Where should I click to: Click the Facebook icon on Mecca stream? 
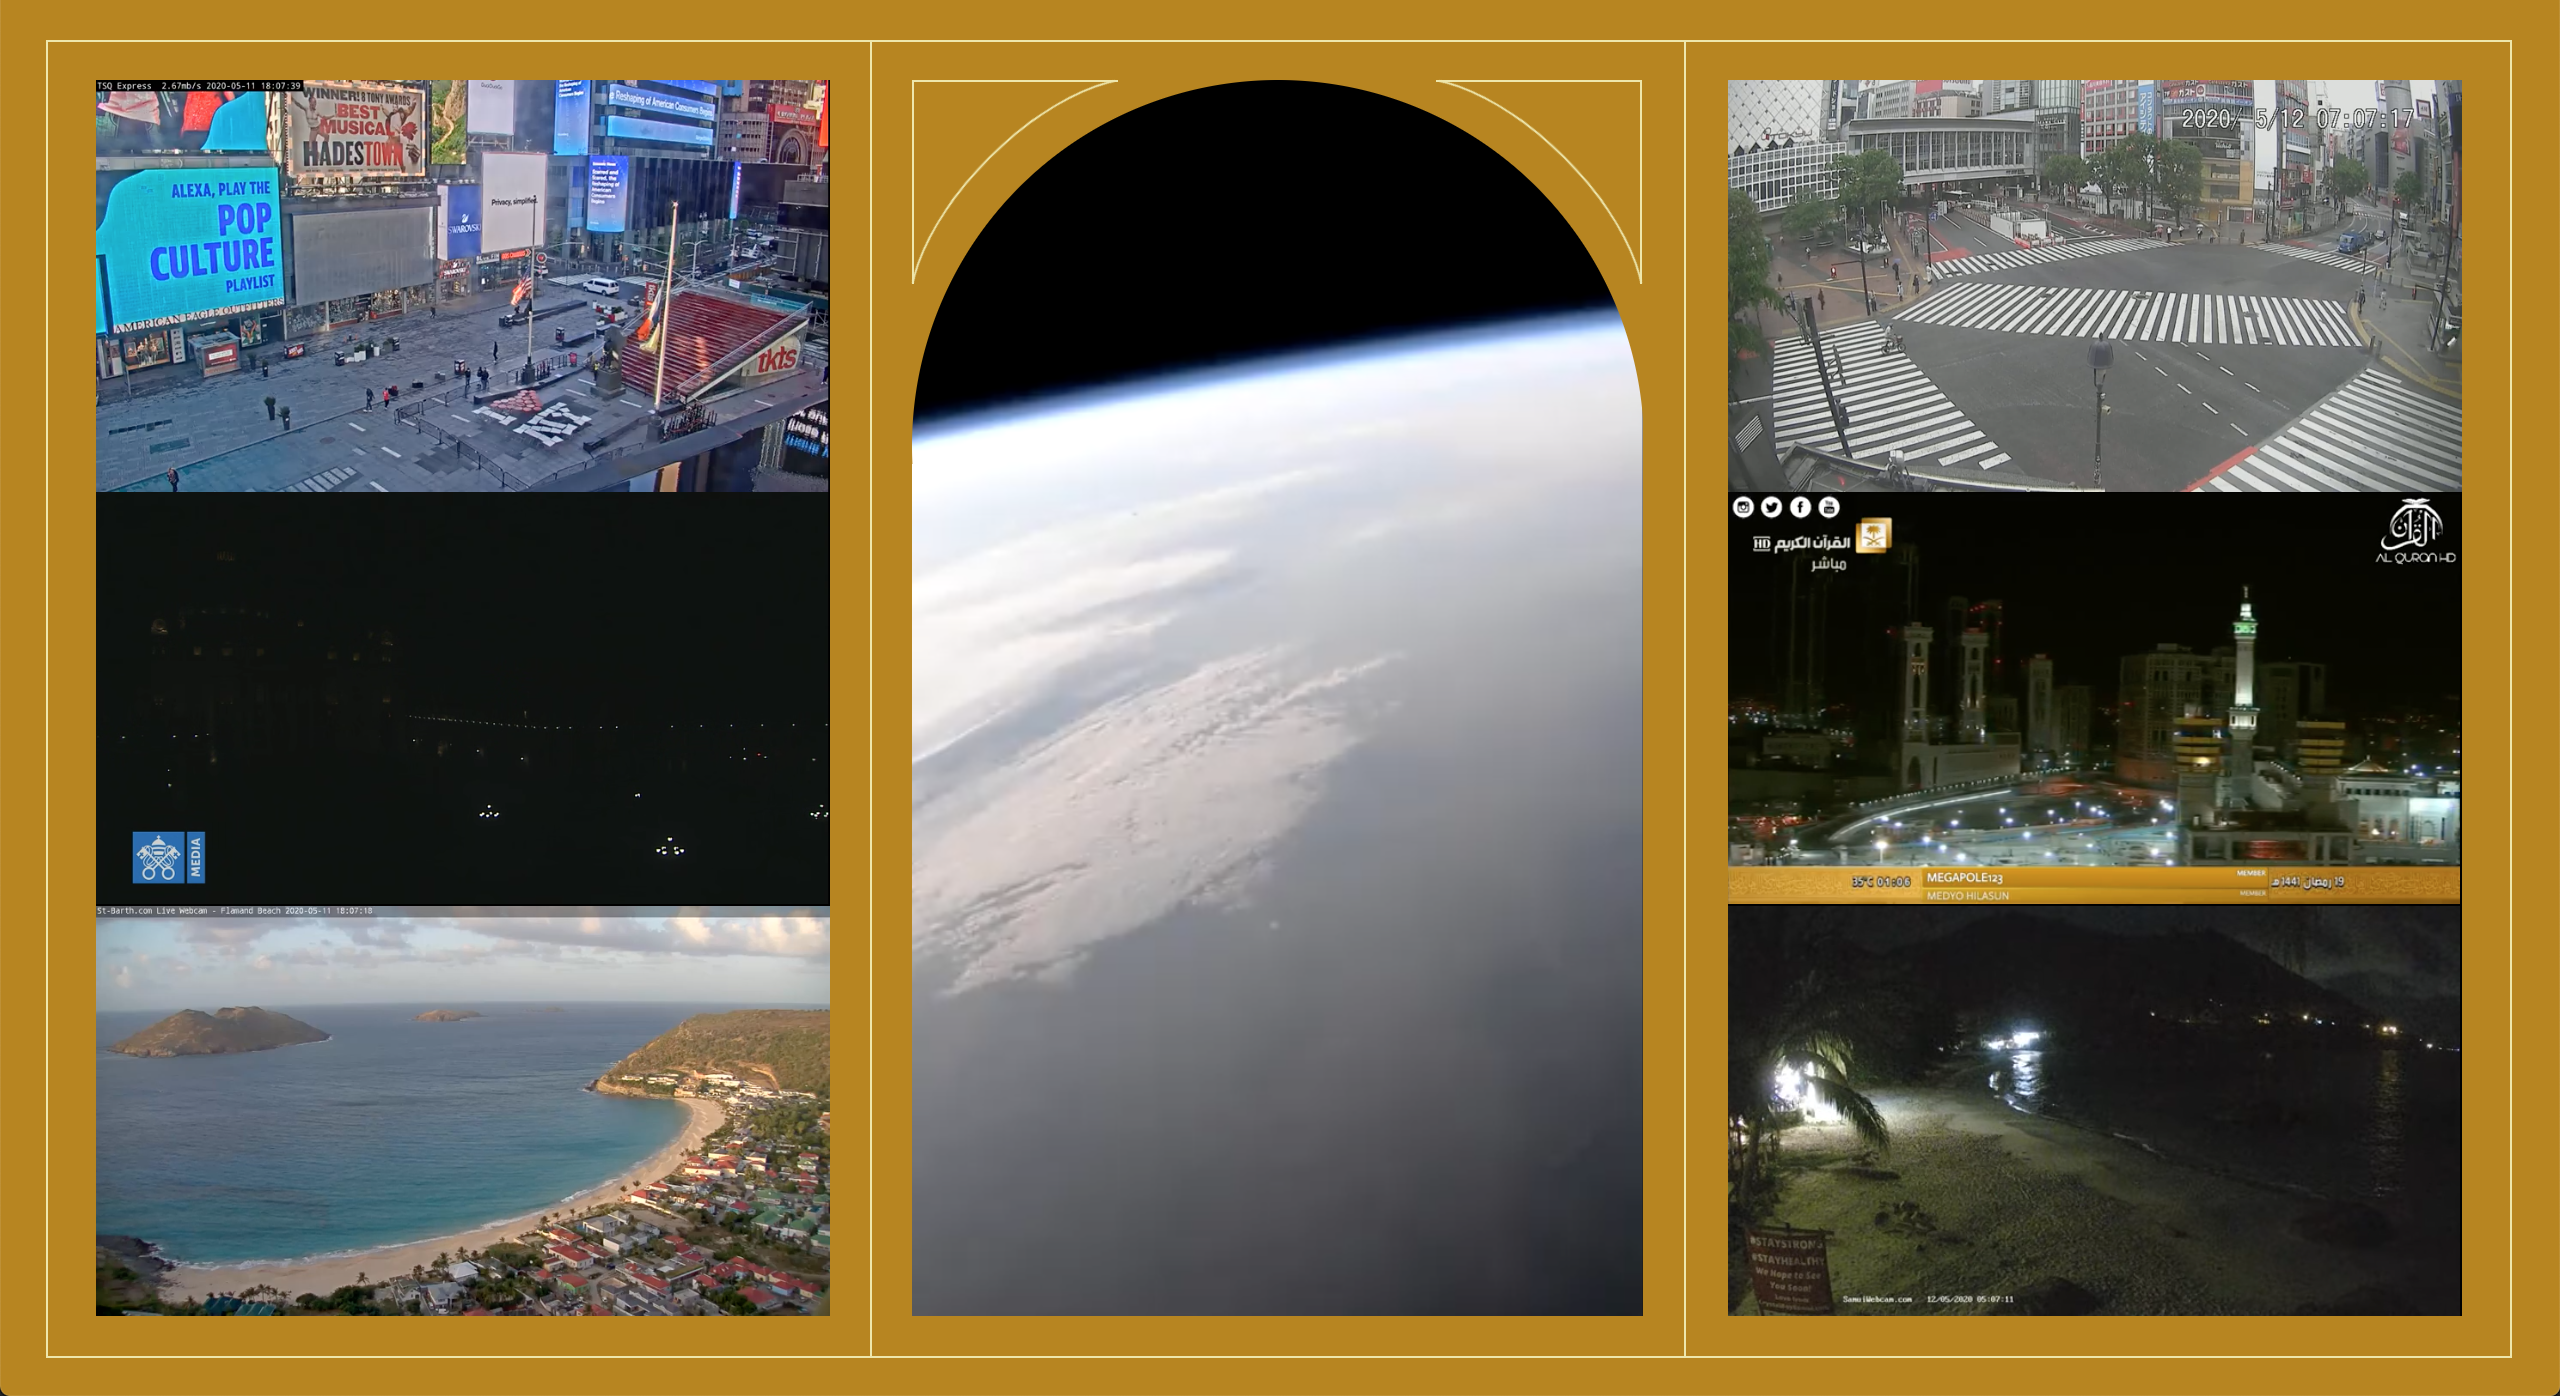[1800, 507]
